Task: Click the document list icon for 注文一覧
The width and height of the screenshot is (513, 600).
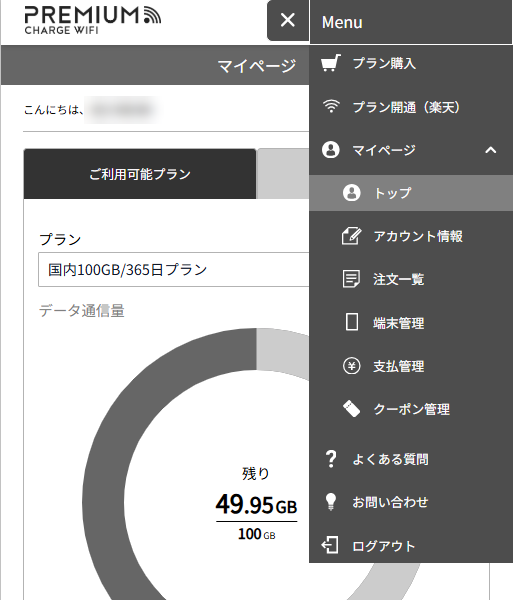Action: [x=352, y=279]
